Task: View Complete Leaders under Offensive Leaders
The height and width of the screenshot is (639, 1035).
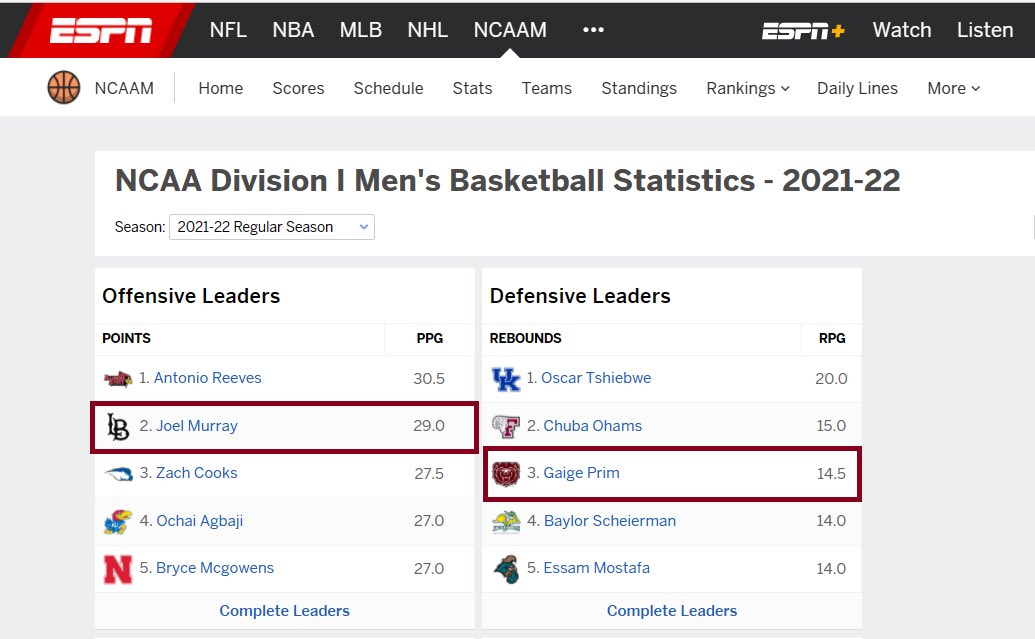Action: [x=284, y=611]
